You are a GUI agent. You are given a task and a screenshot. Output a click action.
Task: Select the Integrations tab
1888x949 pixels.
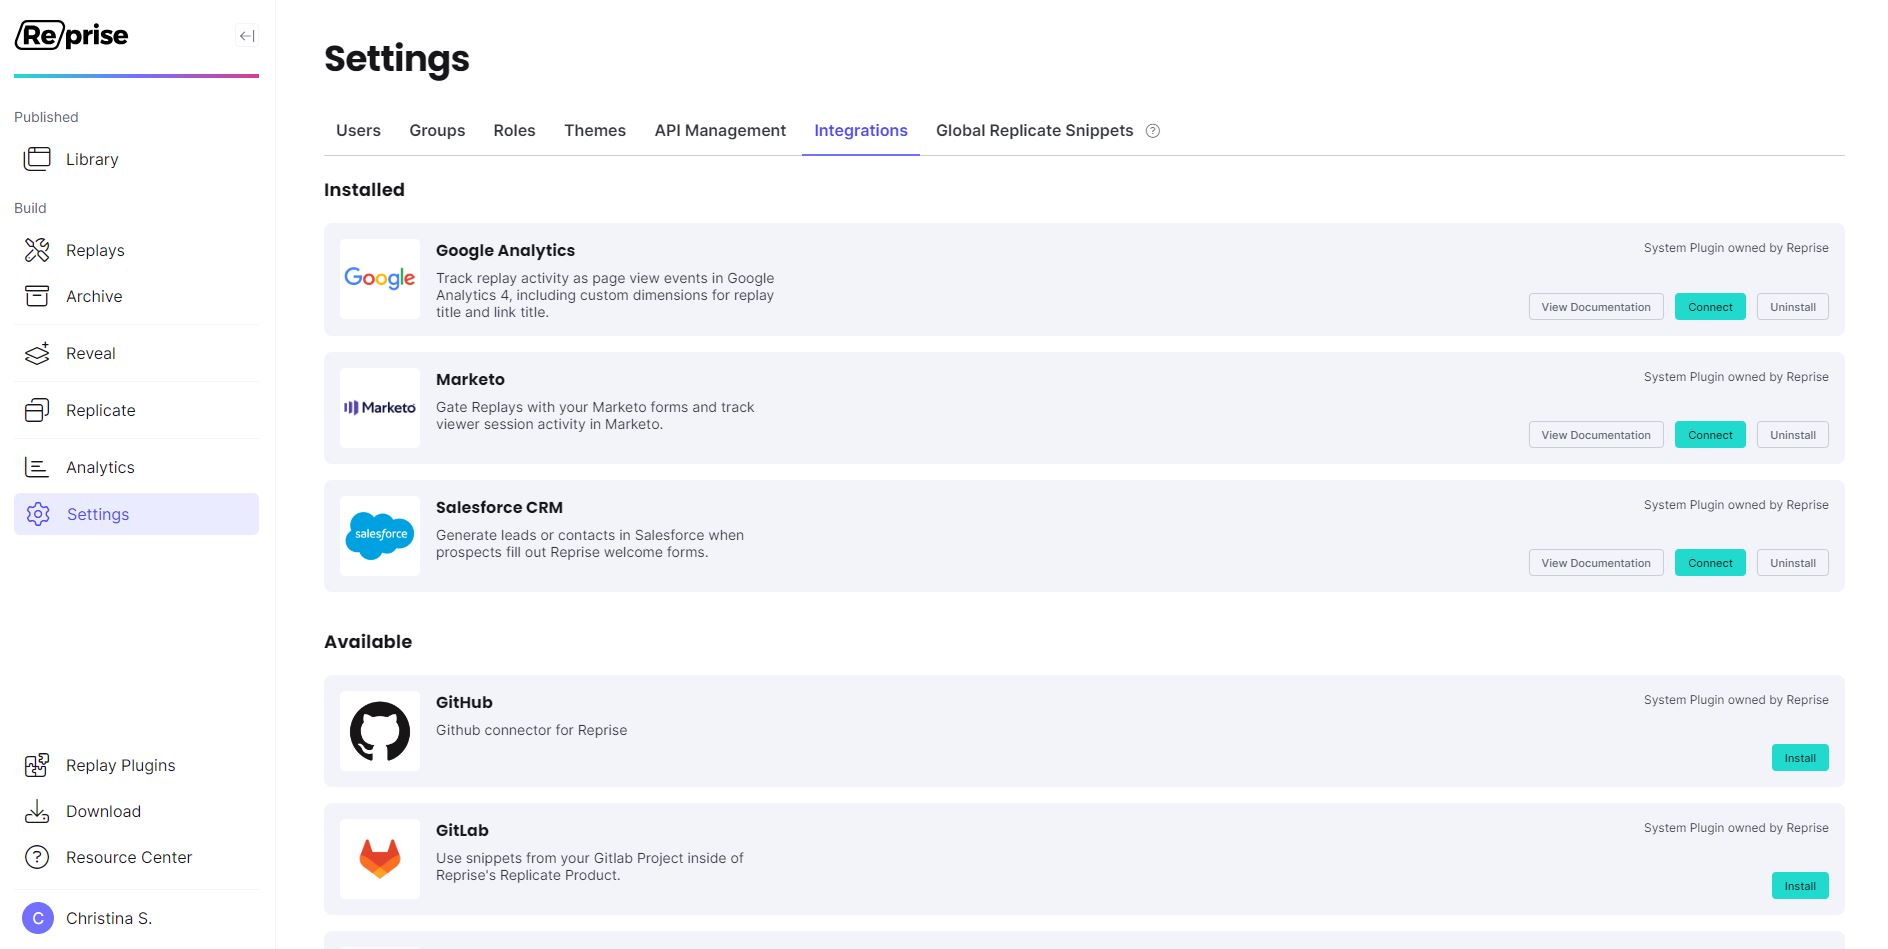click(861, 131)
